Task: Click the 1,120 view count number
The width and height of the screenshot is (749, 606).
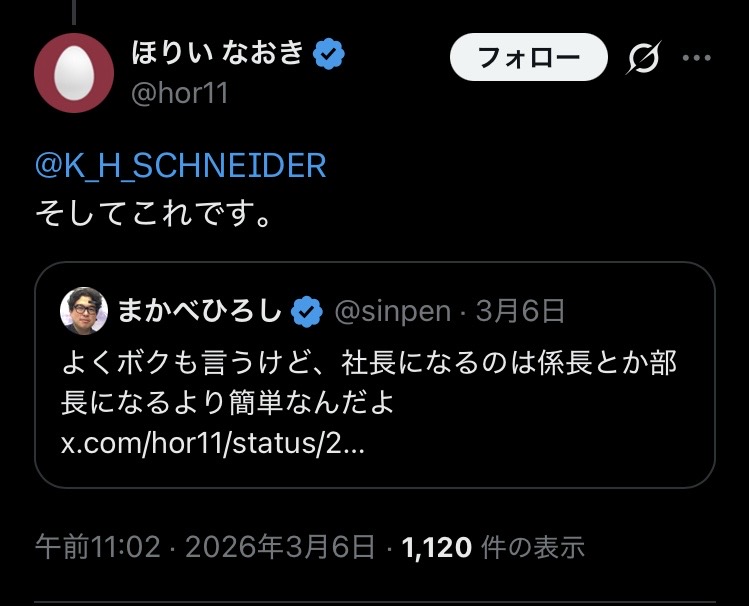Action: [x=436, y=547]
